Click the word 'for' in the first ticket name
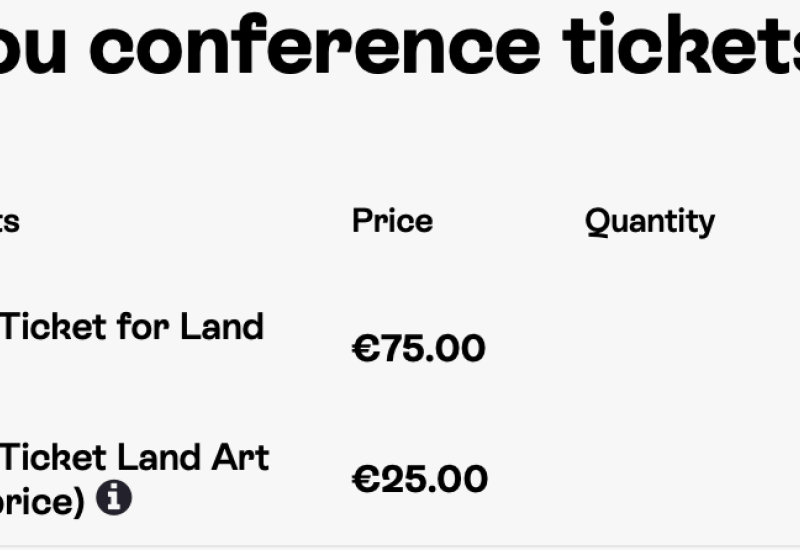This screenshot has width=800, height=550. click(143, 327)
